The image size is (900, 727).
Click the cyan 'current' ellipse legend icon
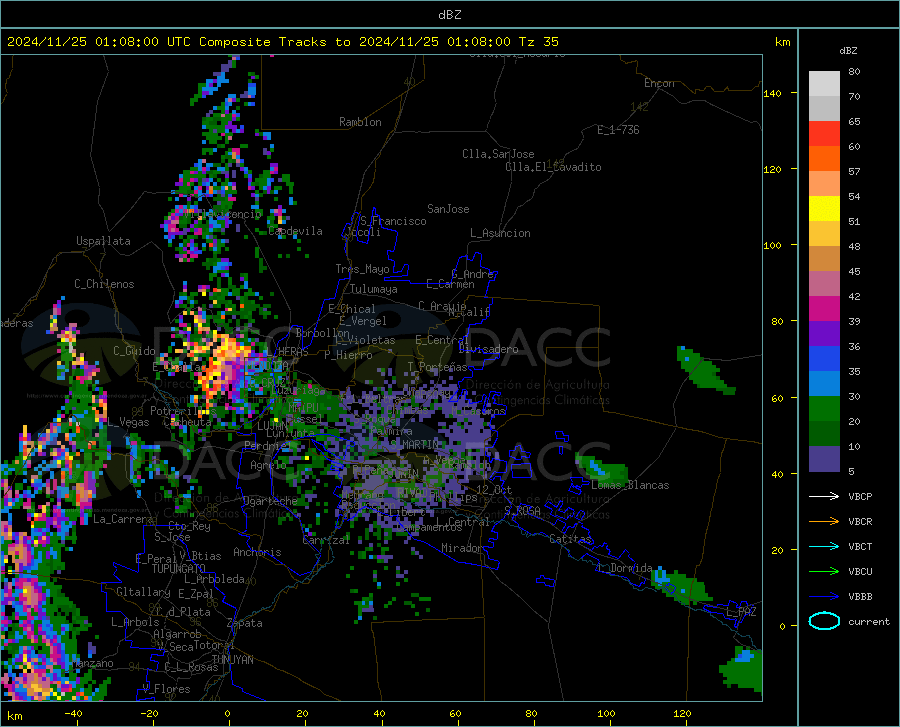pos(824,621)
